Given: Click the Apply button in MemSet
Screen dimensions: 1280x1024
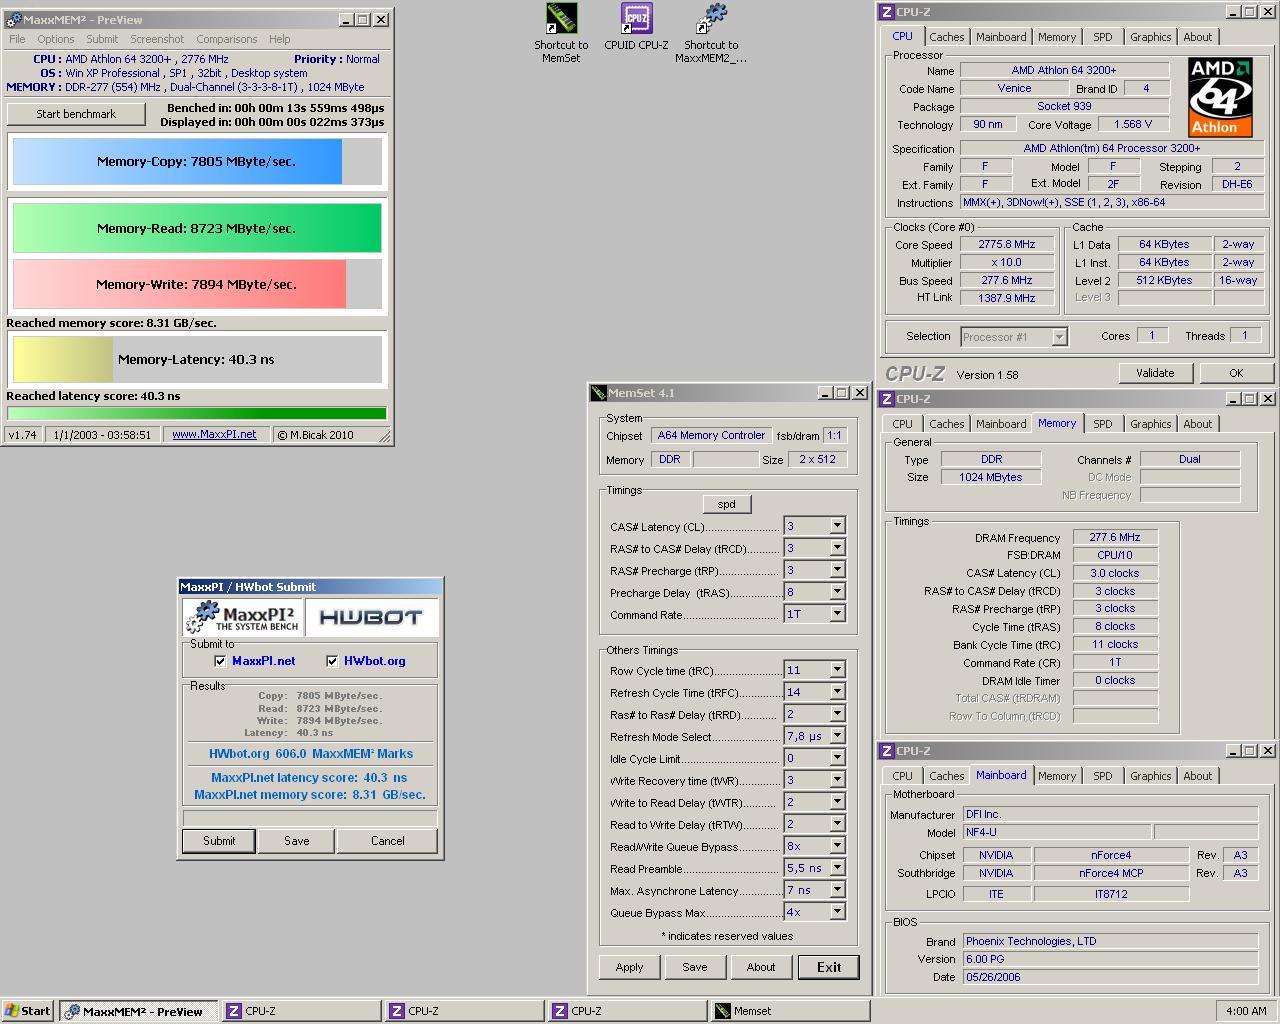Looking at the screenshot, I should (630, 967).
